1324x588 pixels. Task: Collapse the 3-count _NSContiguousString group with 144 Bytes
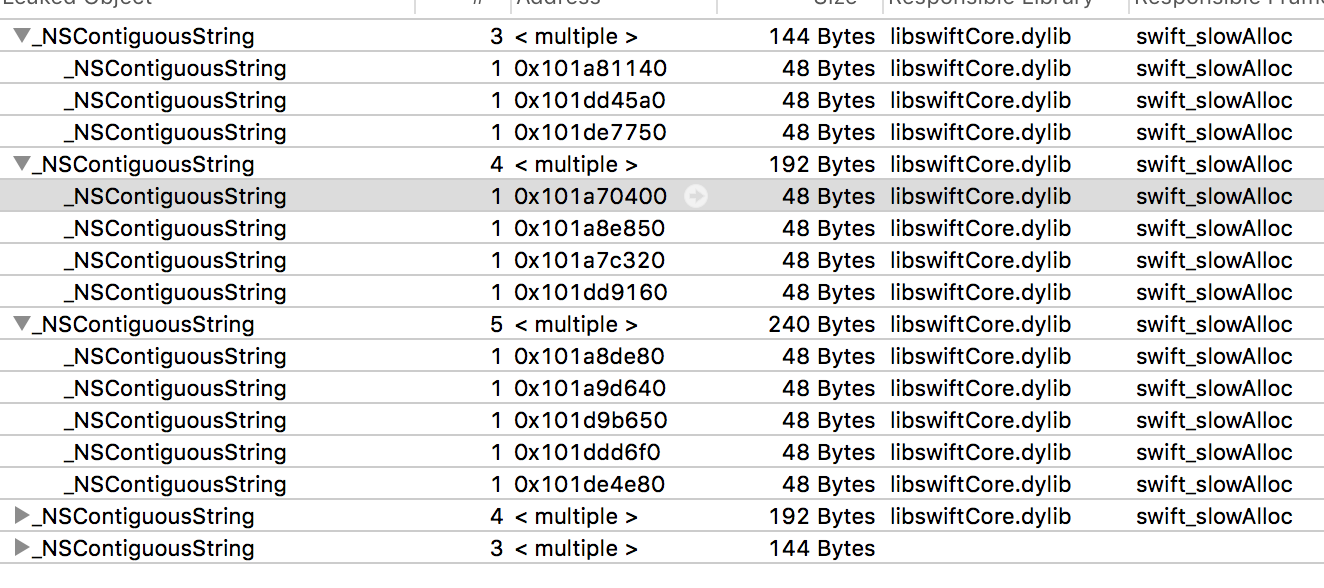click(x=22, y=37)
